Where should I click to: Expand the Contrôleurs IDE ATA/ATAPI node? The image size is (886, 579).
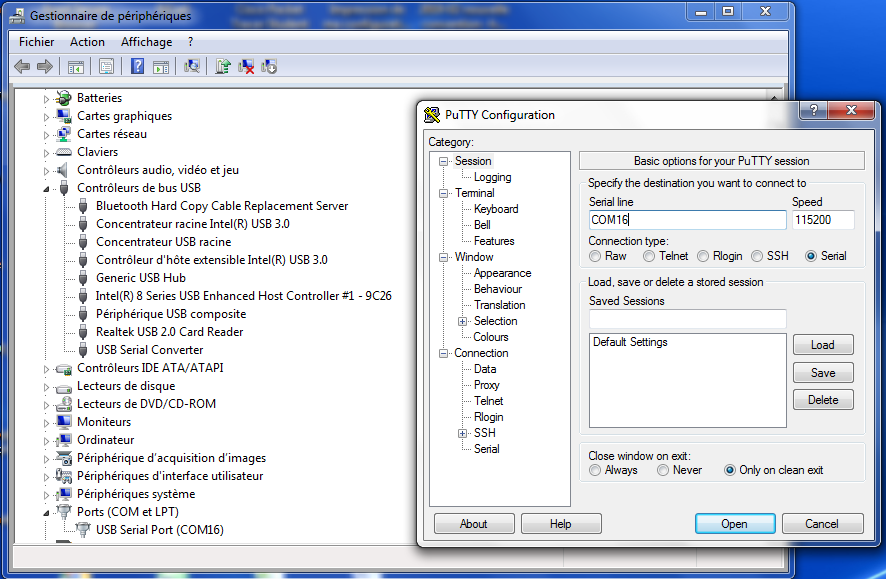tap(46, 369)
